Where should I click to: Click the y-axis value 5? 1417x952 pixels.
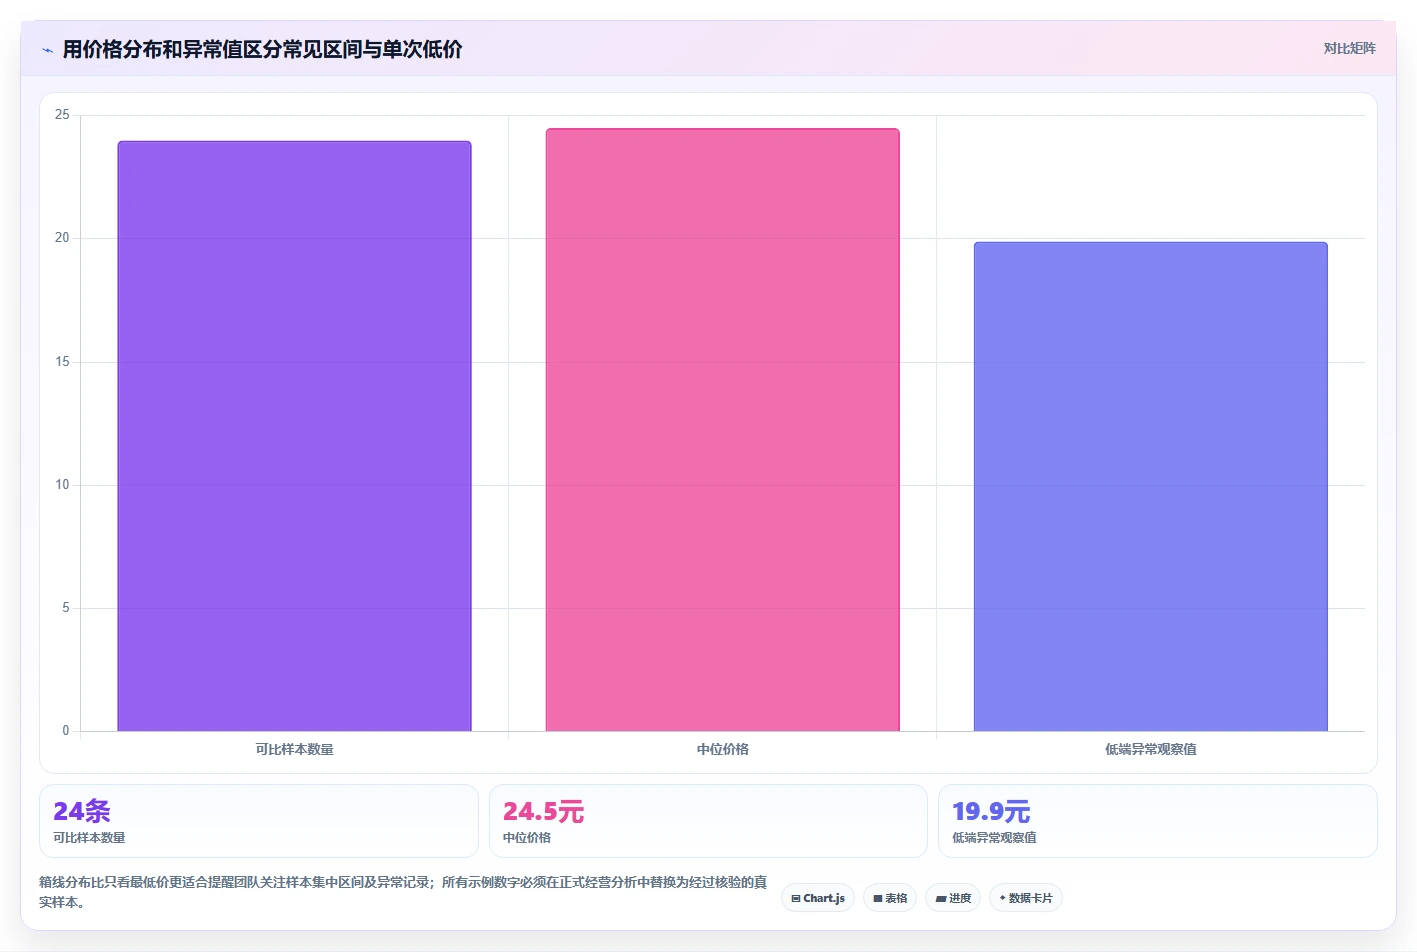66,608
